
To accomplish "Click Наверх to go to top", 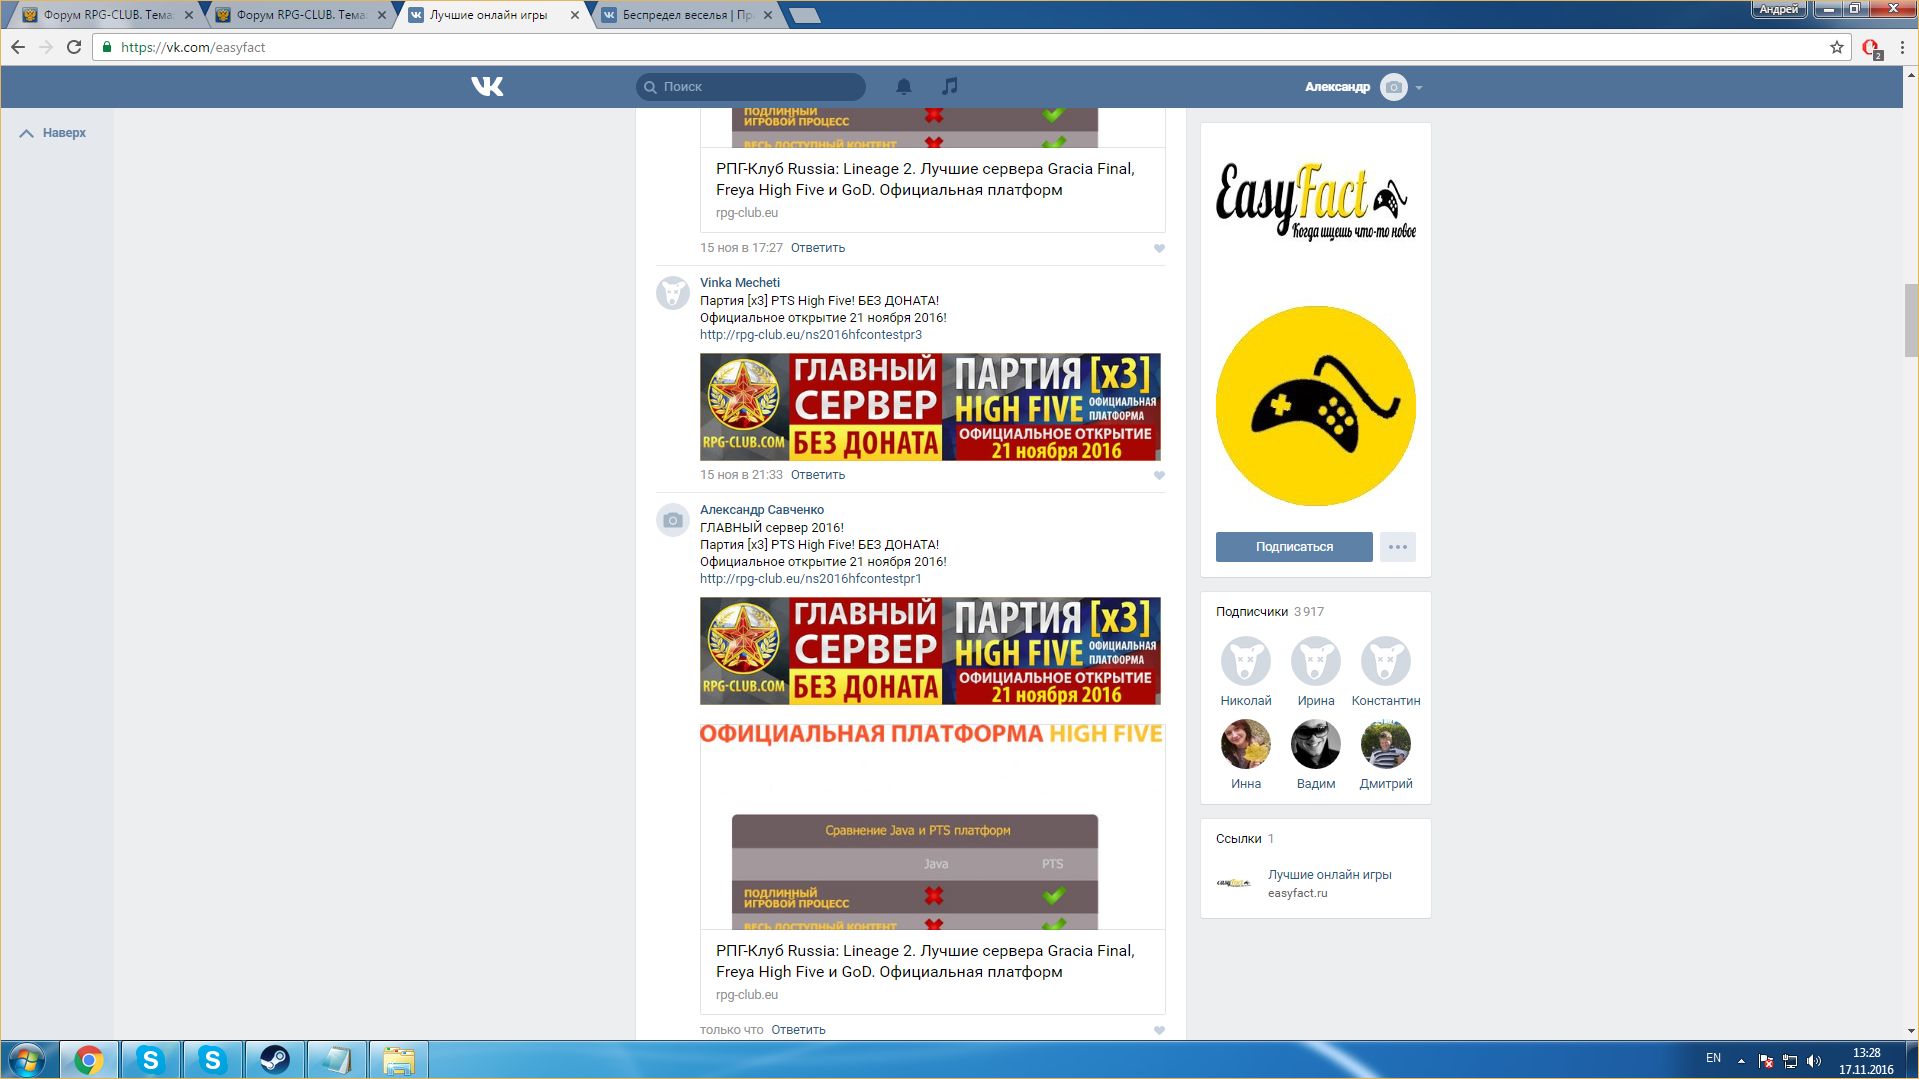I will click(53, 133).
